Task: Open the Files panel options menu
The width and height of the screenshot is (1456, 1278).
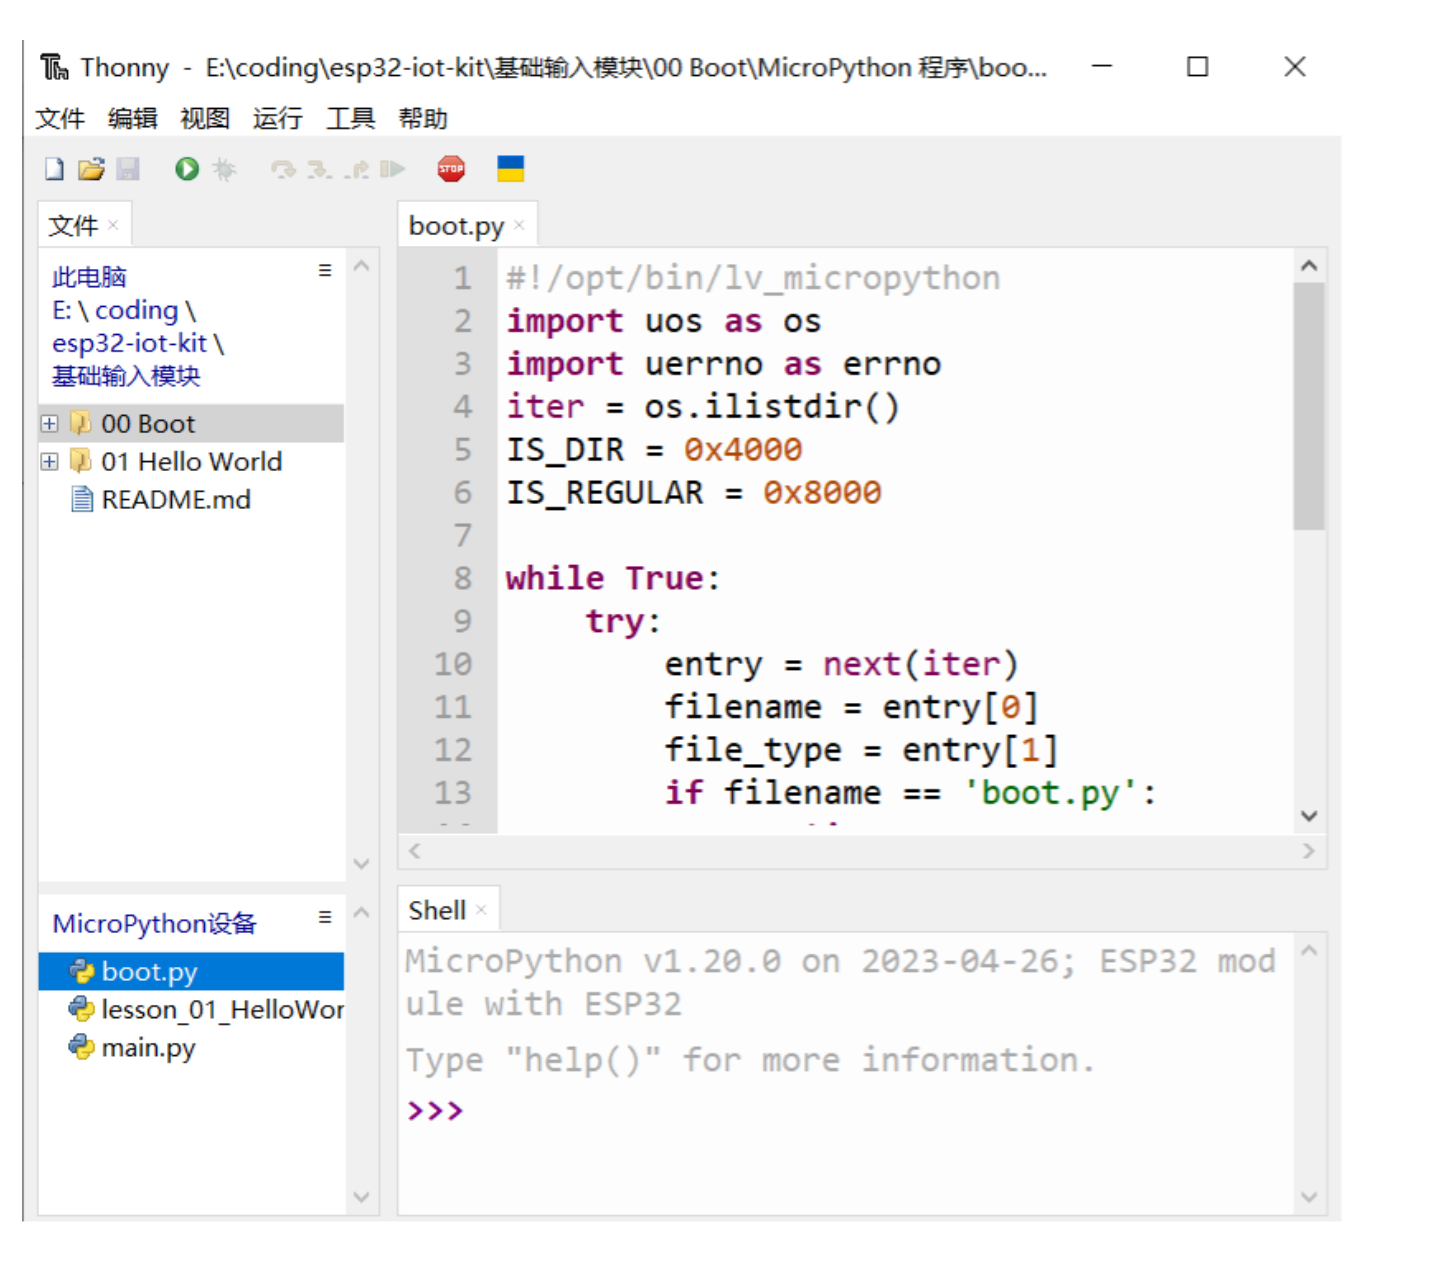Action: pos(323,269)
